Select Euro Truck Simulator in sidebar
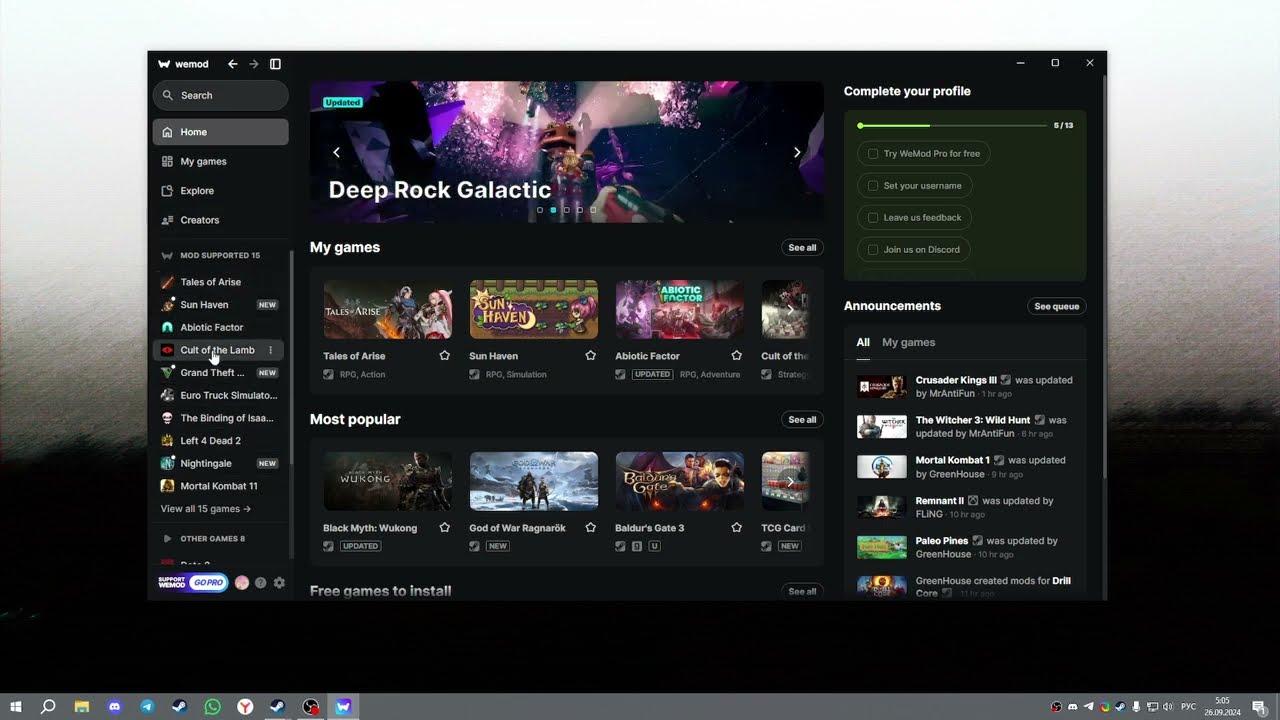 (218, 395)
